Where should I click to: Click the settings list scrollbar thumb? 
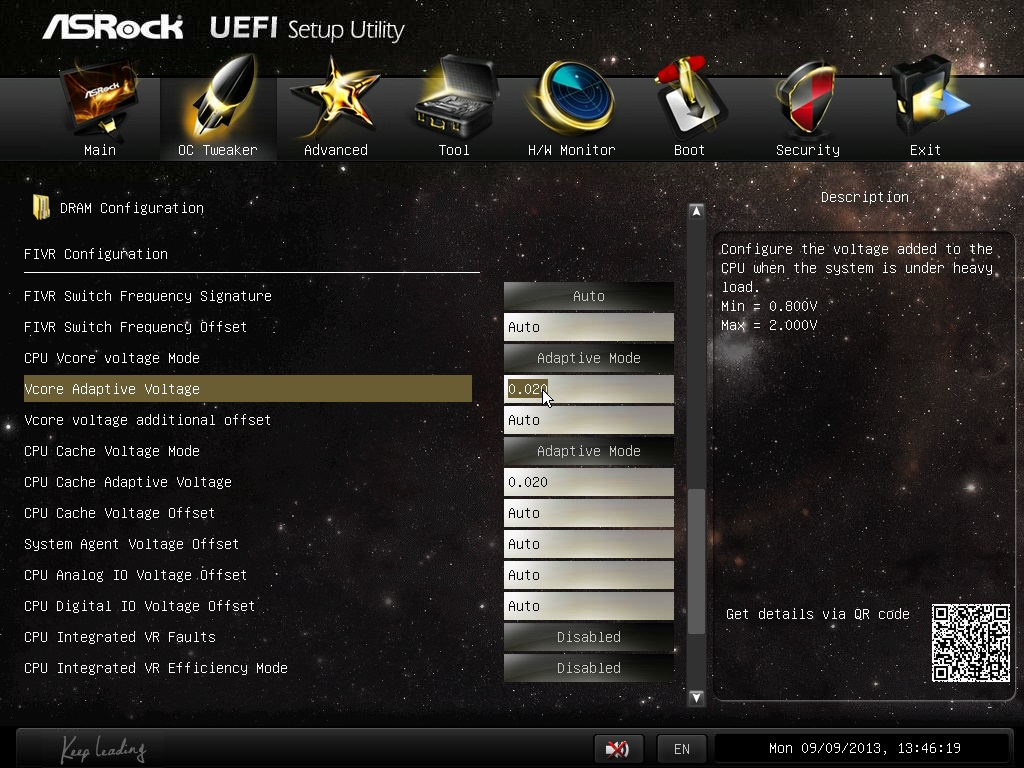click(x=697, y=561)
